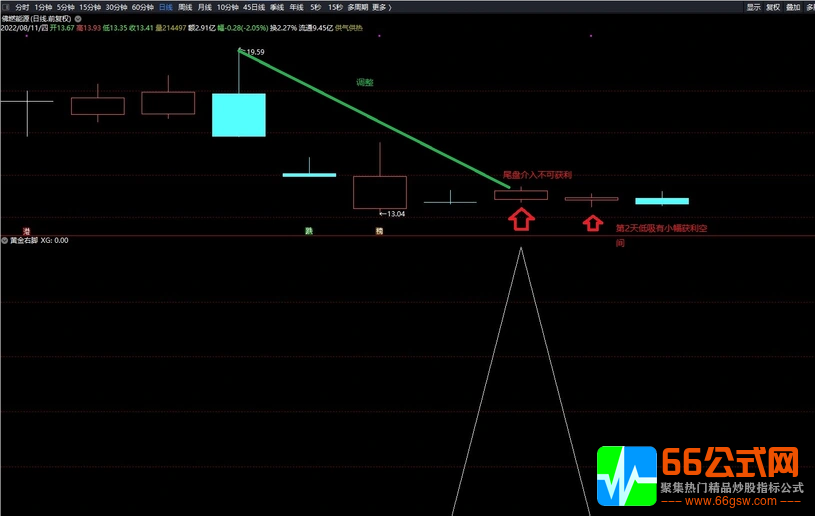Click the 叠加 overlay button
This screenshot has height=516, width=815.
[x=792, y=7]
